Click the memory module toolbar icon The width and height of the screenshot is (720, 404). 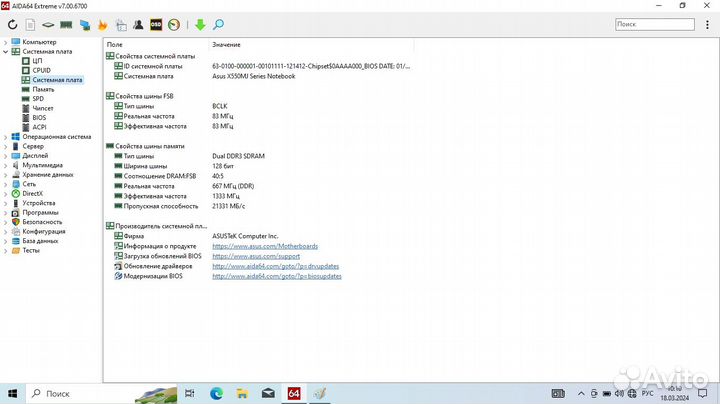[66, 25]
